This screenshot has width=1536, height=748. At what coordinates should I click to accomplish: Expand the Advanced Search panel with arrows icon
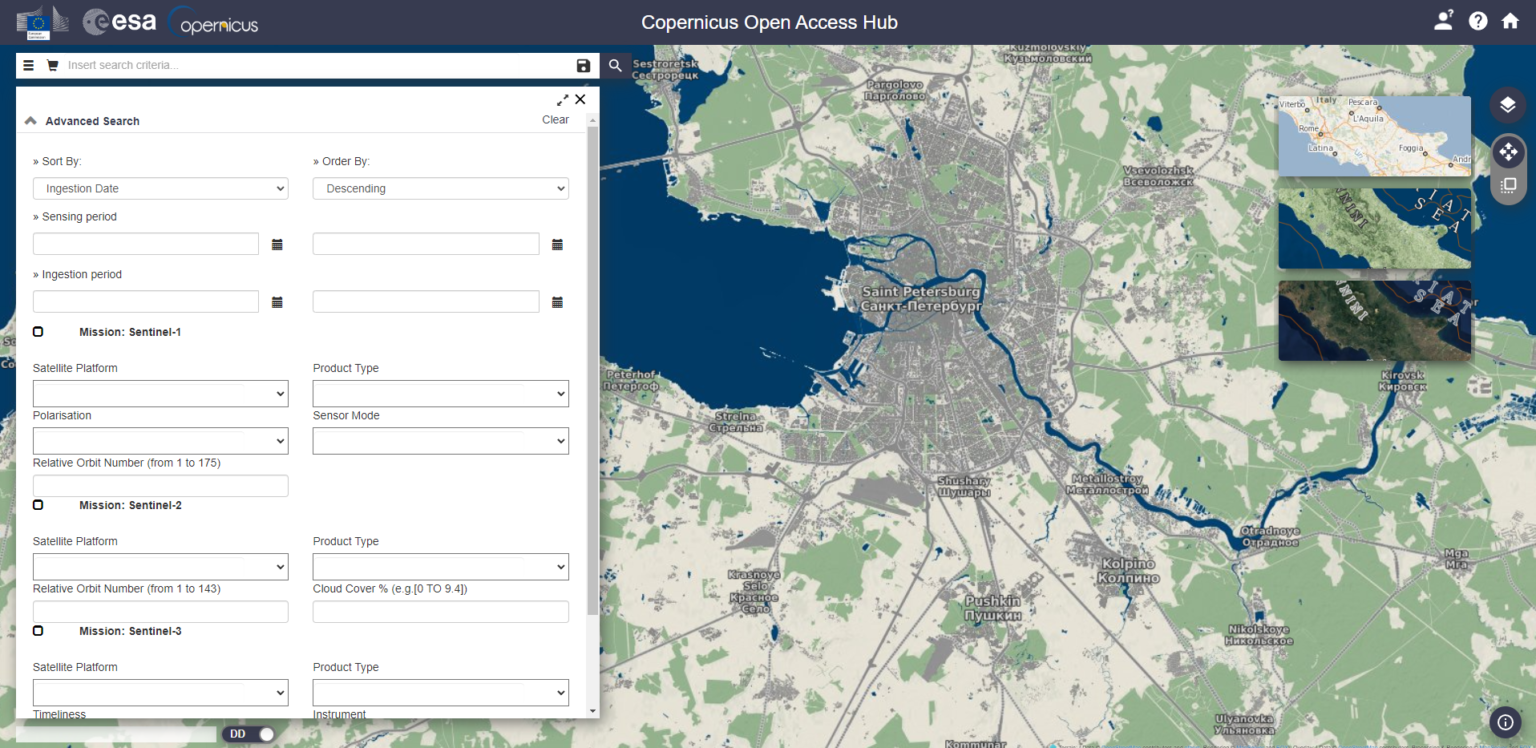tap(563, 100)
